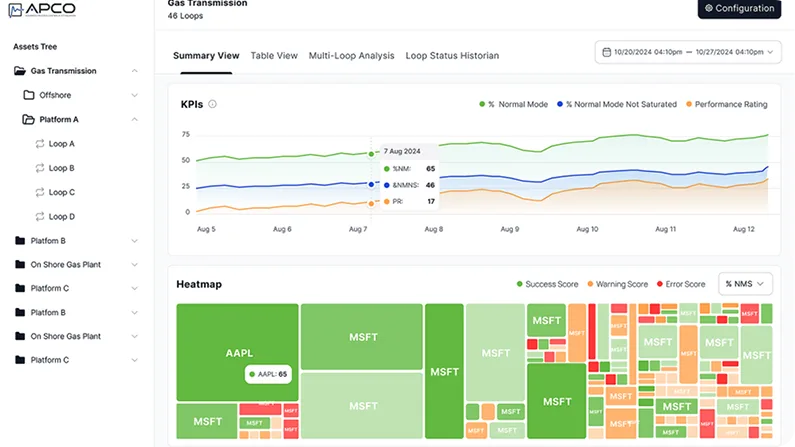This screenshot has width=795, height=447.
Task: Toggle % Normal Mode Not Saturated legend
Action: (x=617, y=104)
